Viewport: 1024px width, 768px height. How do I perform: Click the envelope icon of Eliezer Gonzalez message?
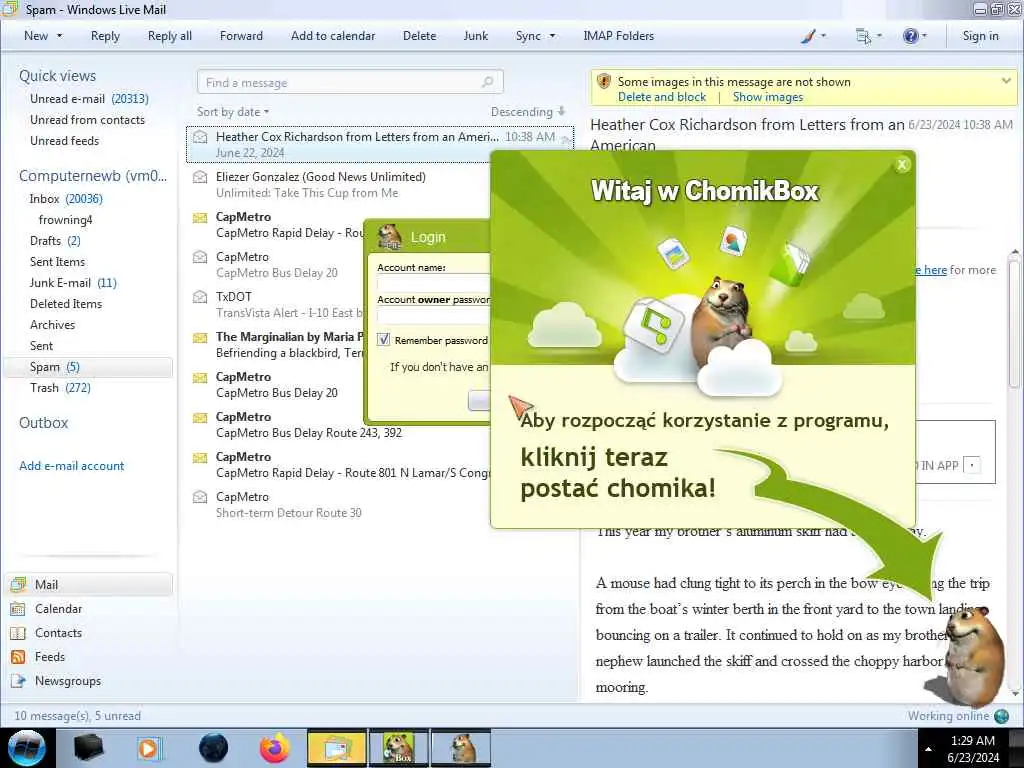click(200, 177)
